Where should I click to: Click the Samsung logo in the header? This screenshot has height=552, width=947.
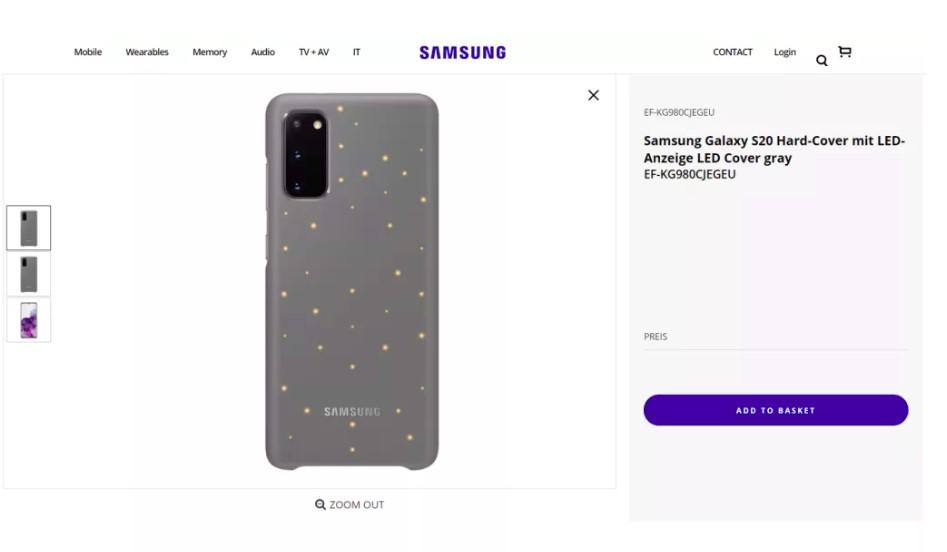(462, 53)
